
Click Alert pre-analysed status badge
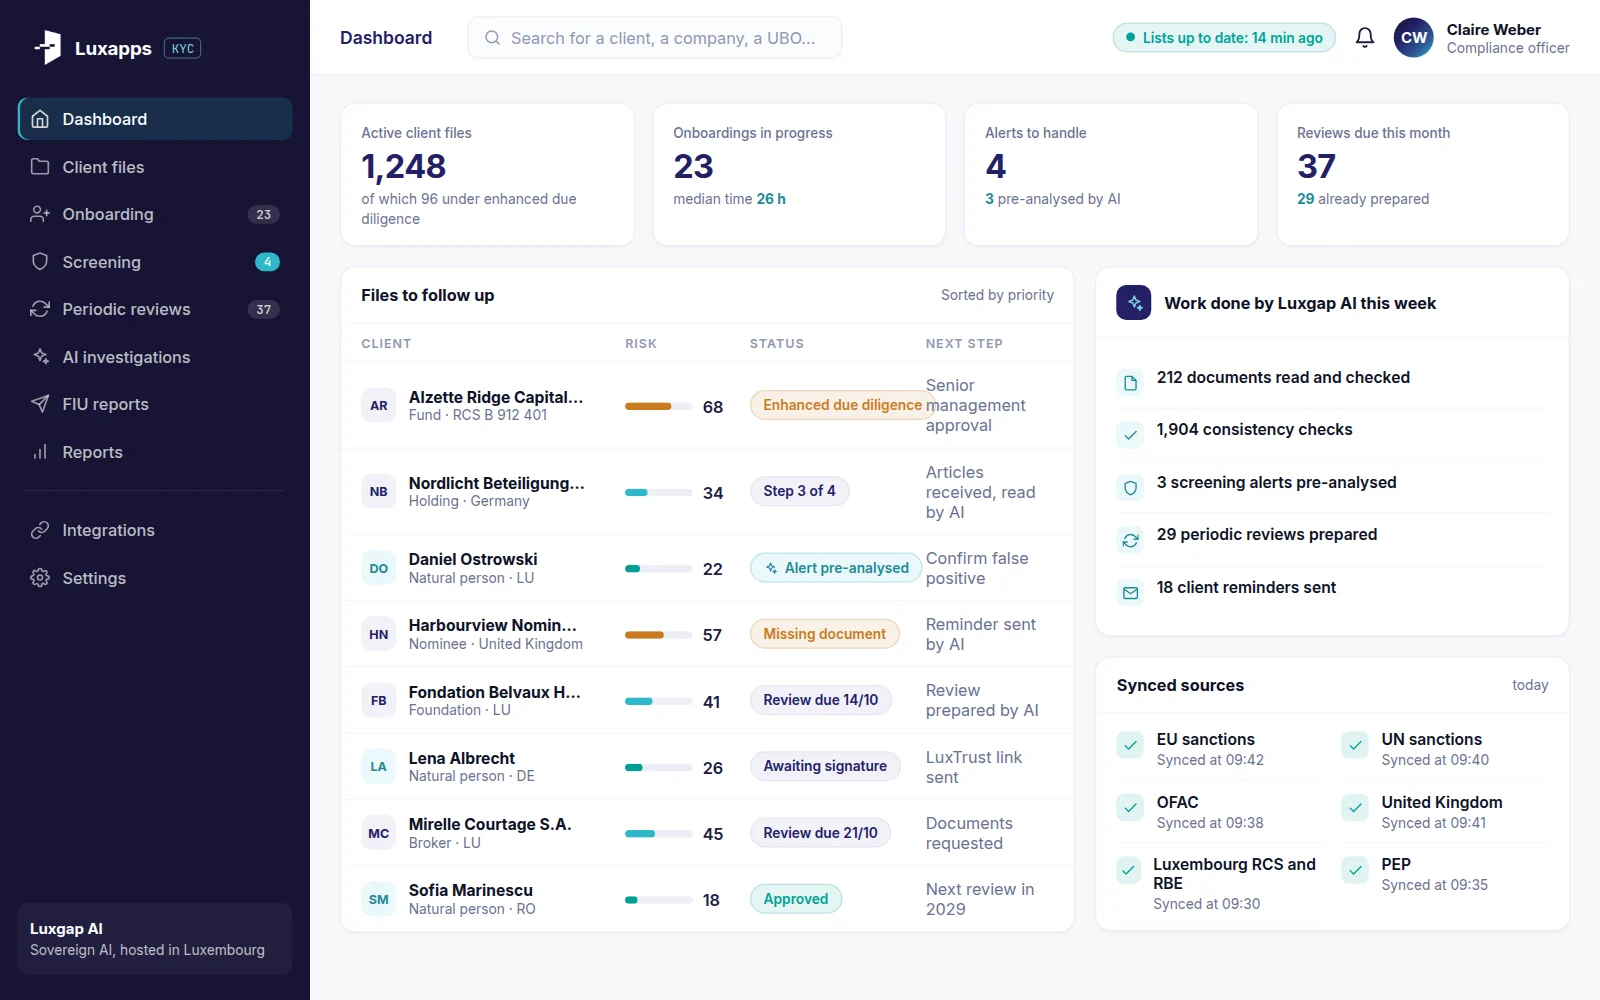(836, 568)
